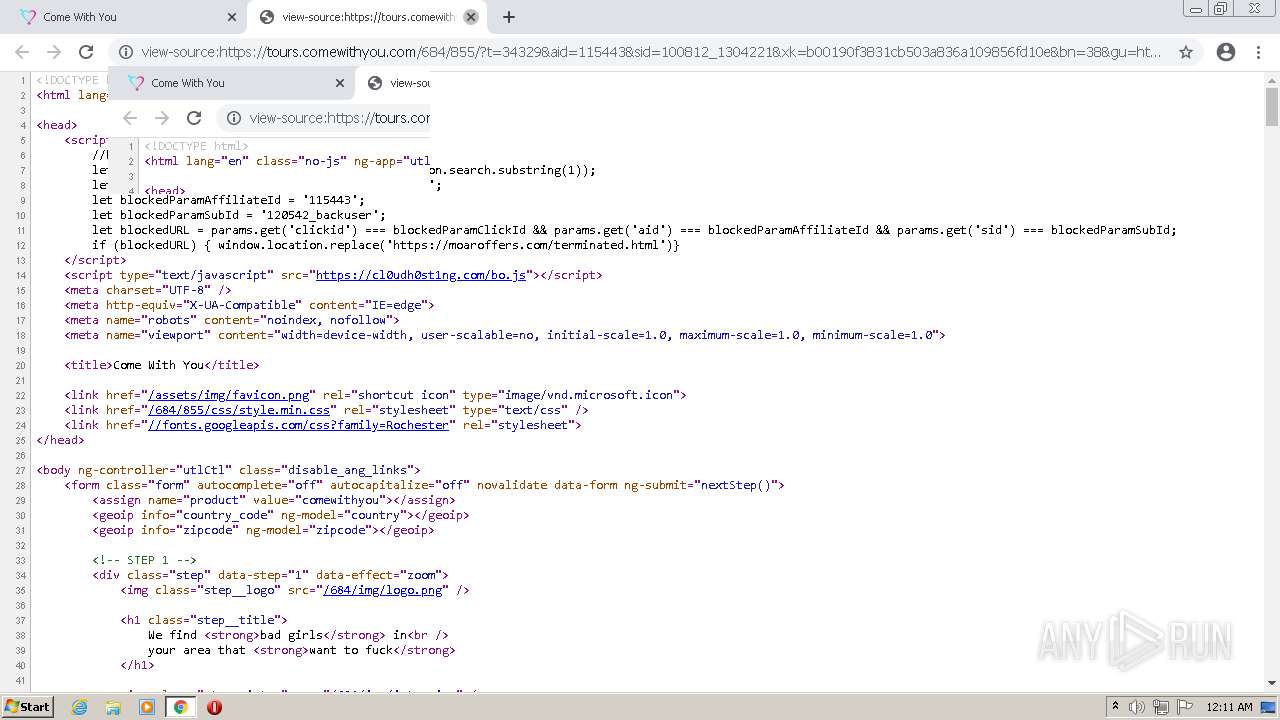Open the /assets/img/favicon.png link

pos(231,395)
